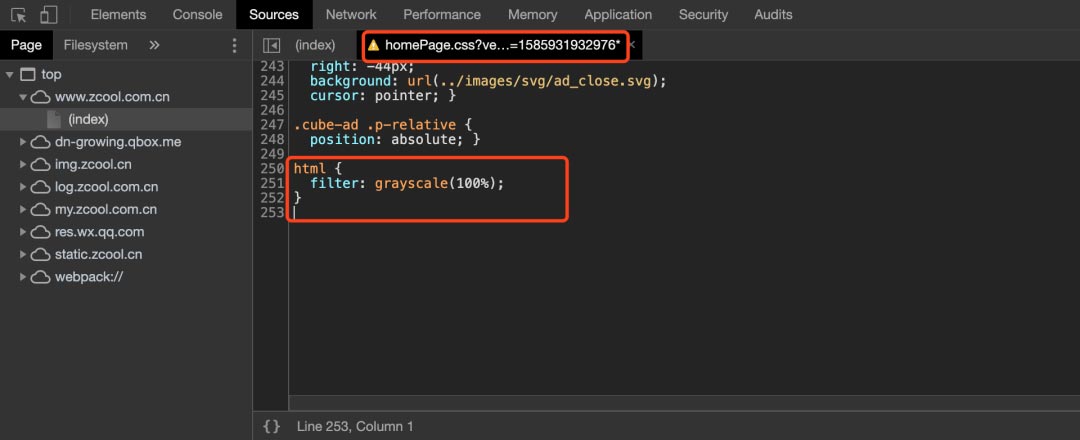Collapse the top frame tree node
This screenshot has width=1080, height=440.
pyautogui.click(x=10, y=74)
